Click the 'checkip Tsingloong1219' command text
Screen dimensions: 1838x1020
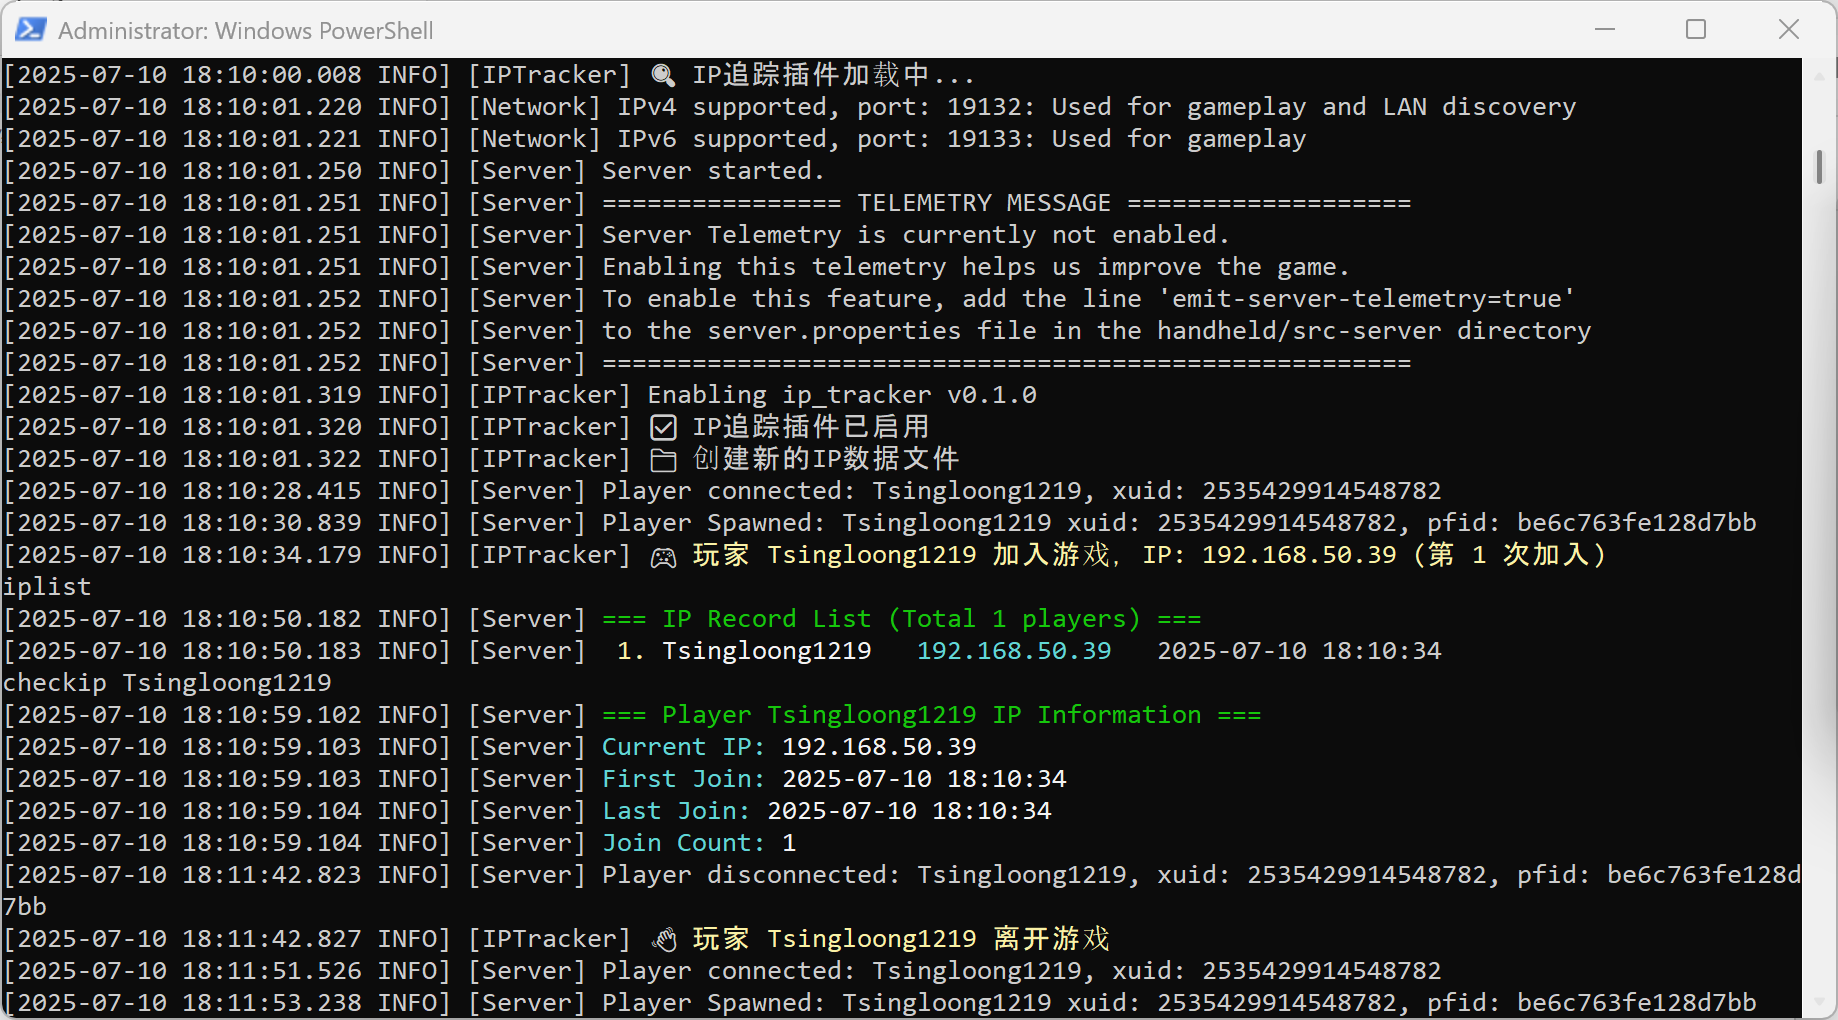click(167, 683)
